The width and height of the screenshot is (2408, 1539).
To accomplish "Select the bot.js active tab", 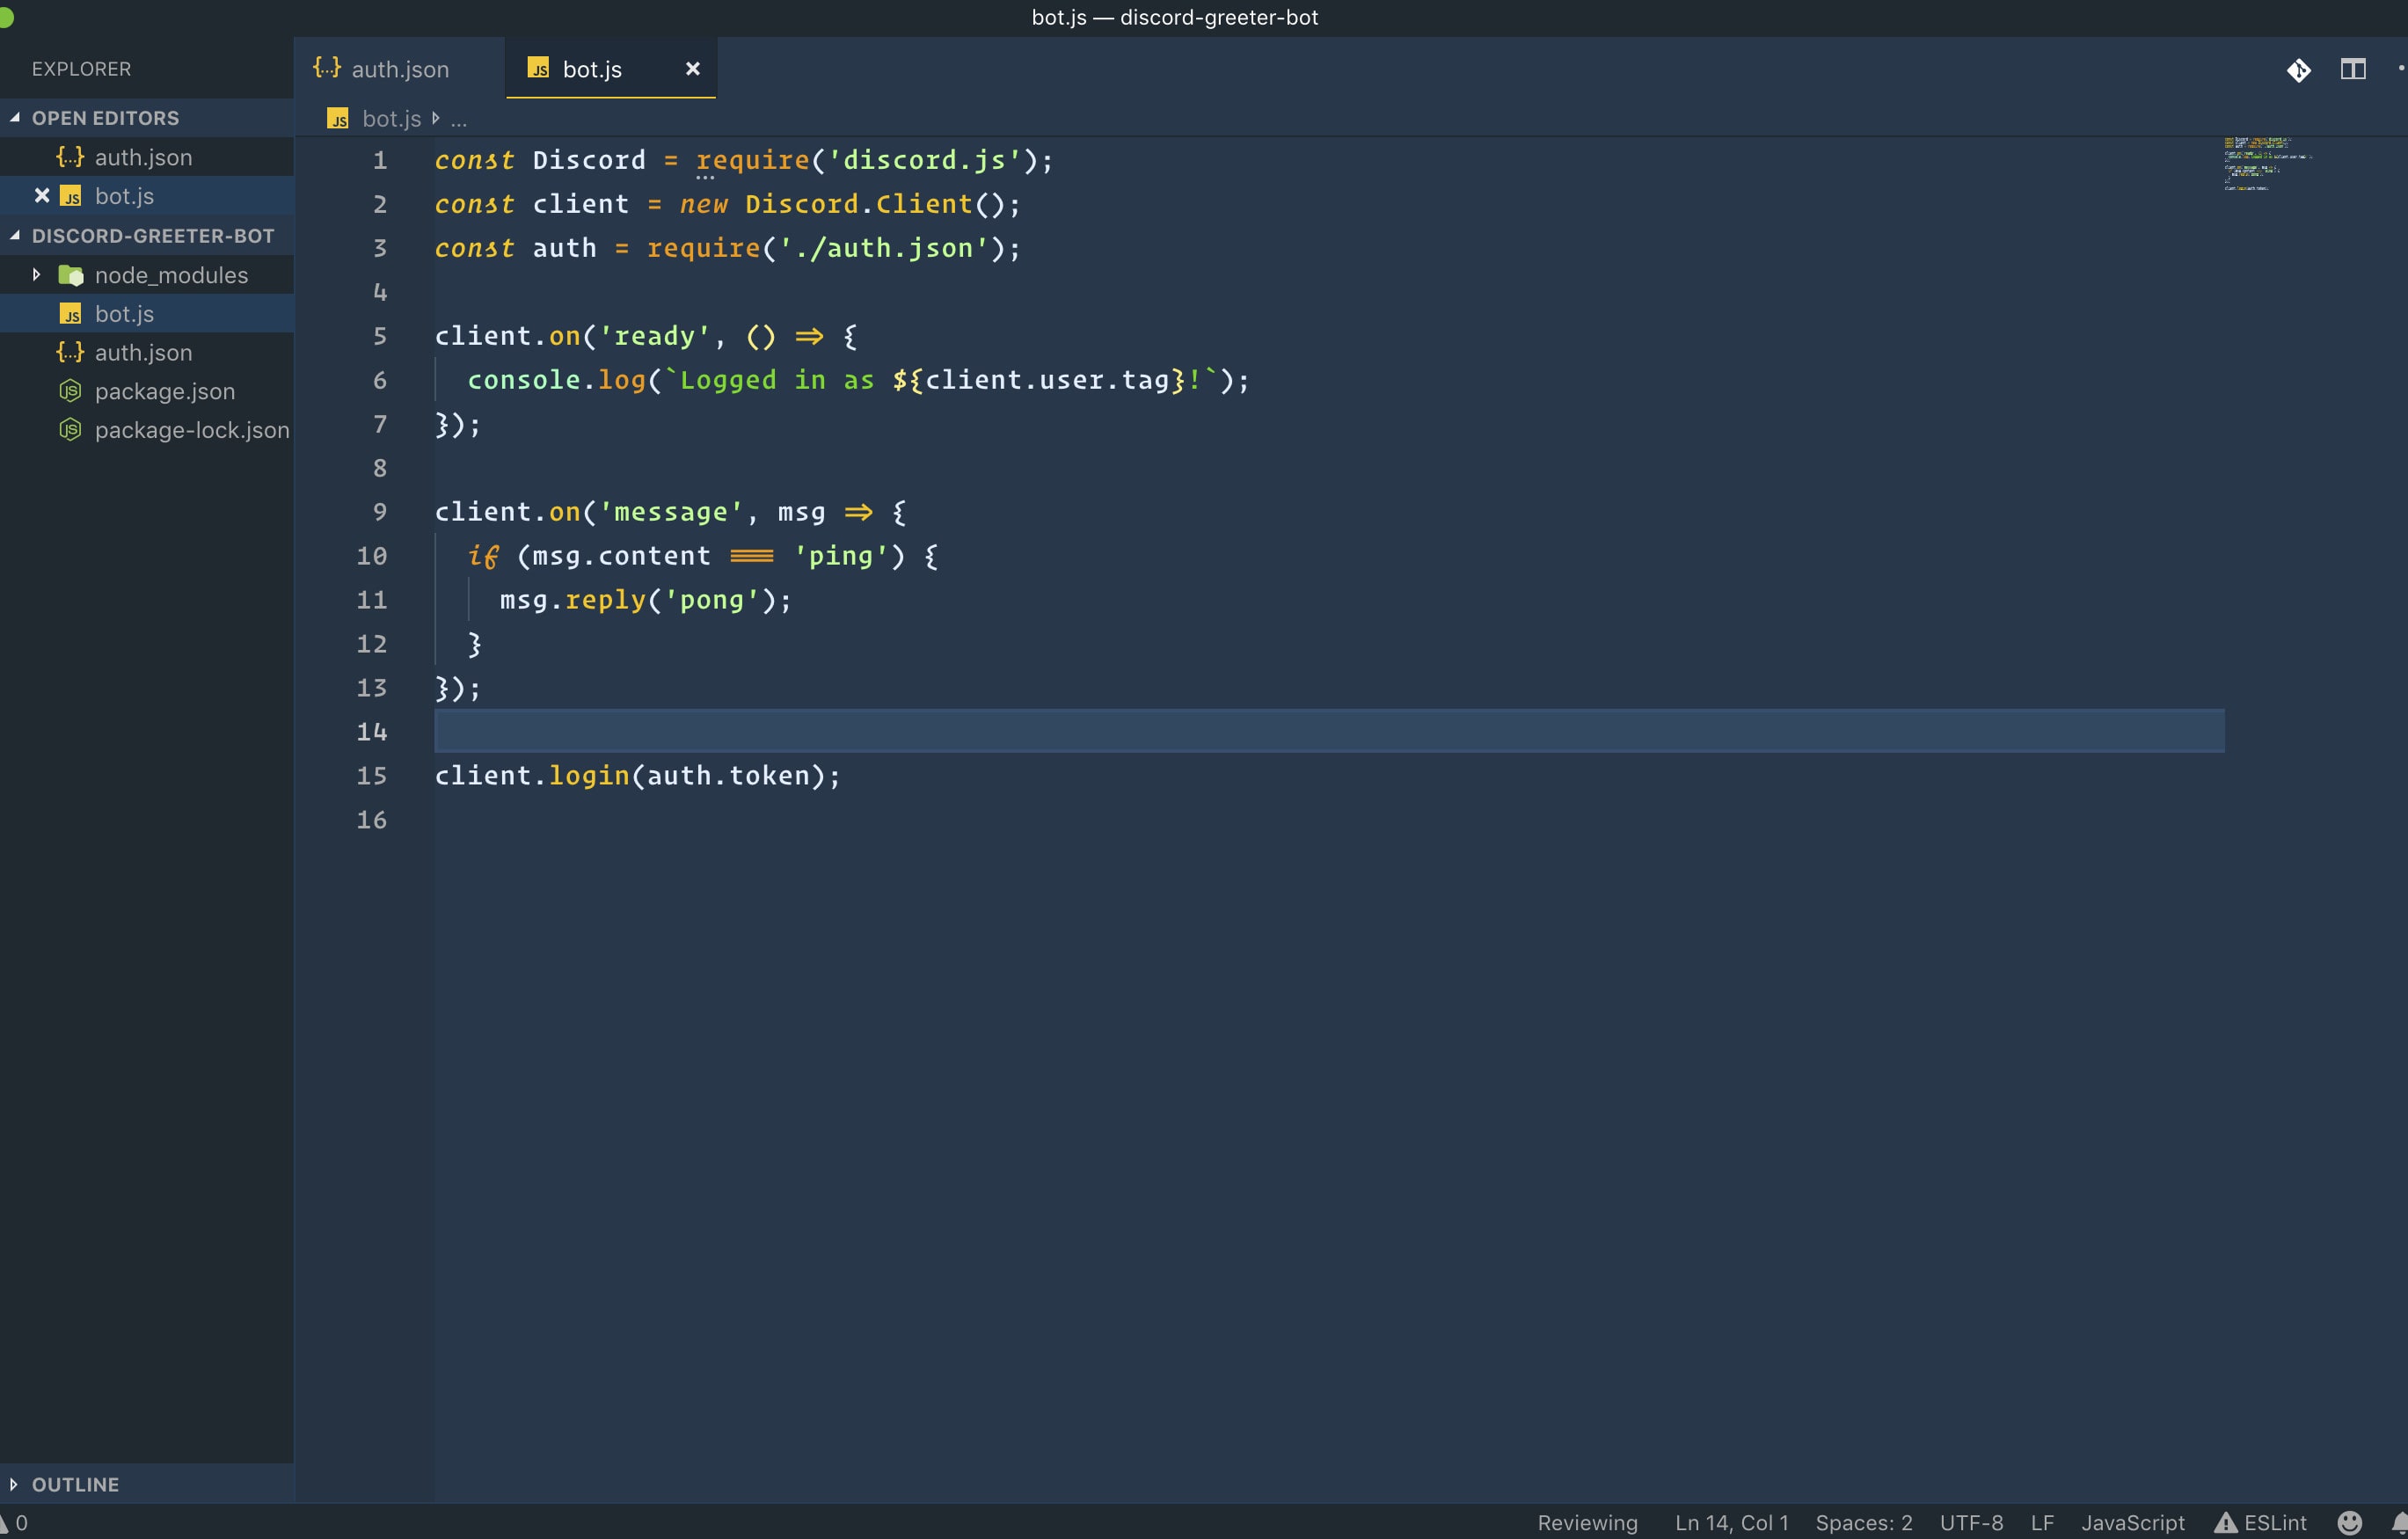I will 594,67.
